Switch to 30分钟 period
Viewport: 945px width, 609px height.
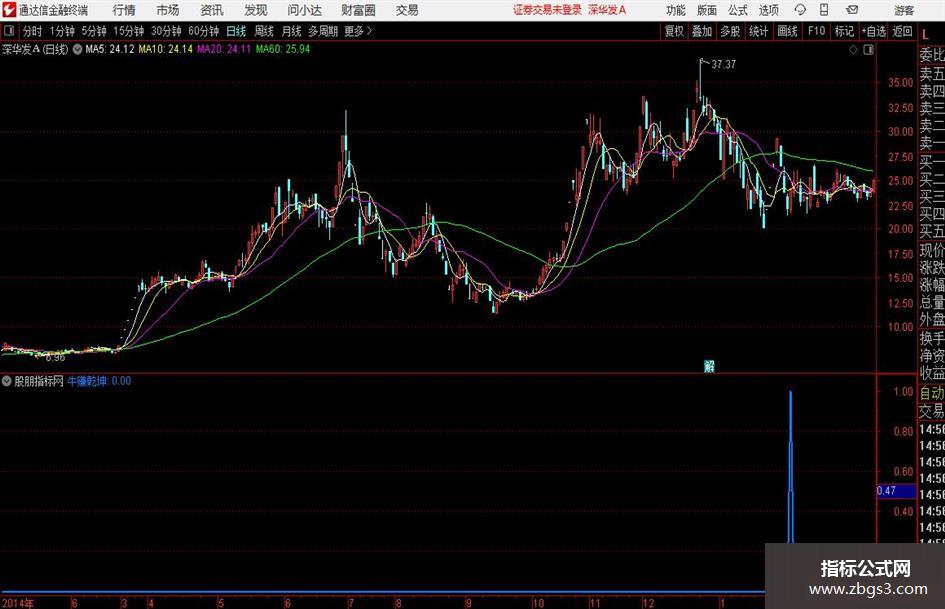coord(166,31)
